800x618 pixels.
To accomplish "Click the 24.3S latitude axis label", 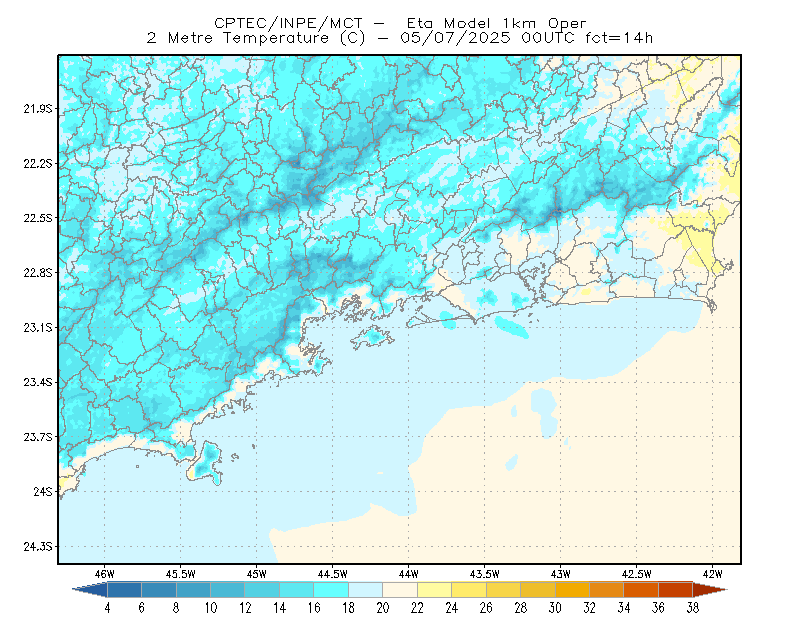I will pos(38,547).
